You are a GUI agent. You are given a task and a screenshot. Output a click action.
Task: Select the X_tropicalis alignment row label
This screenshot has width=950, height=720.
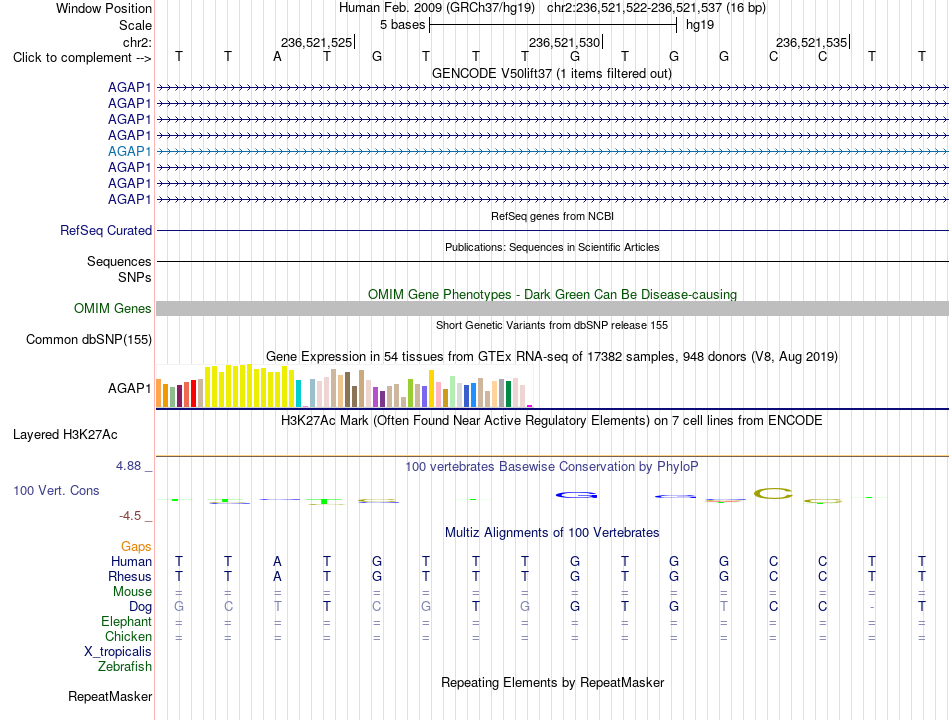click(118, 652)
